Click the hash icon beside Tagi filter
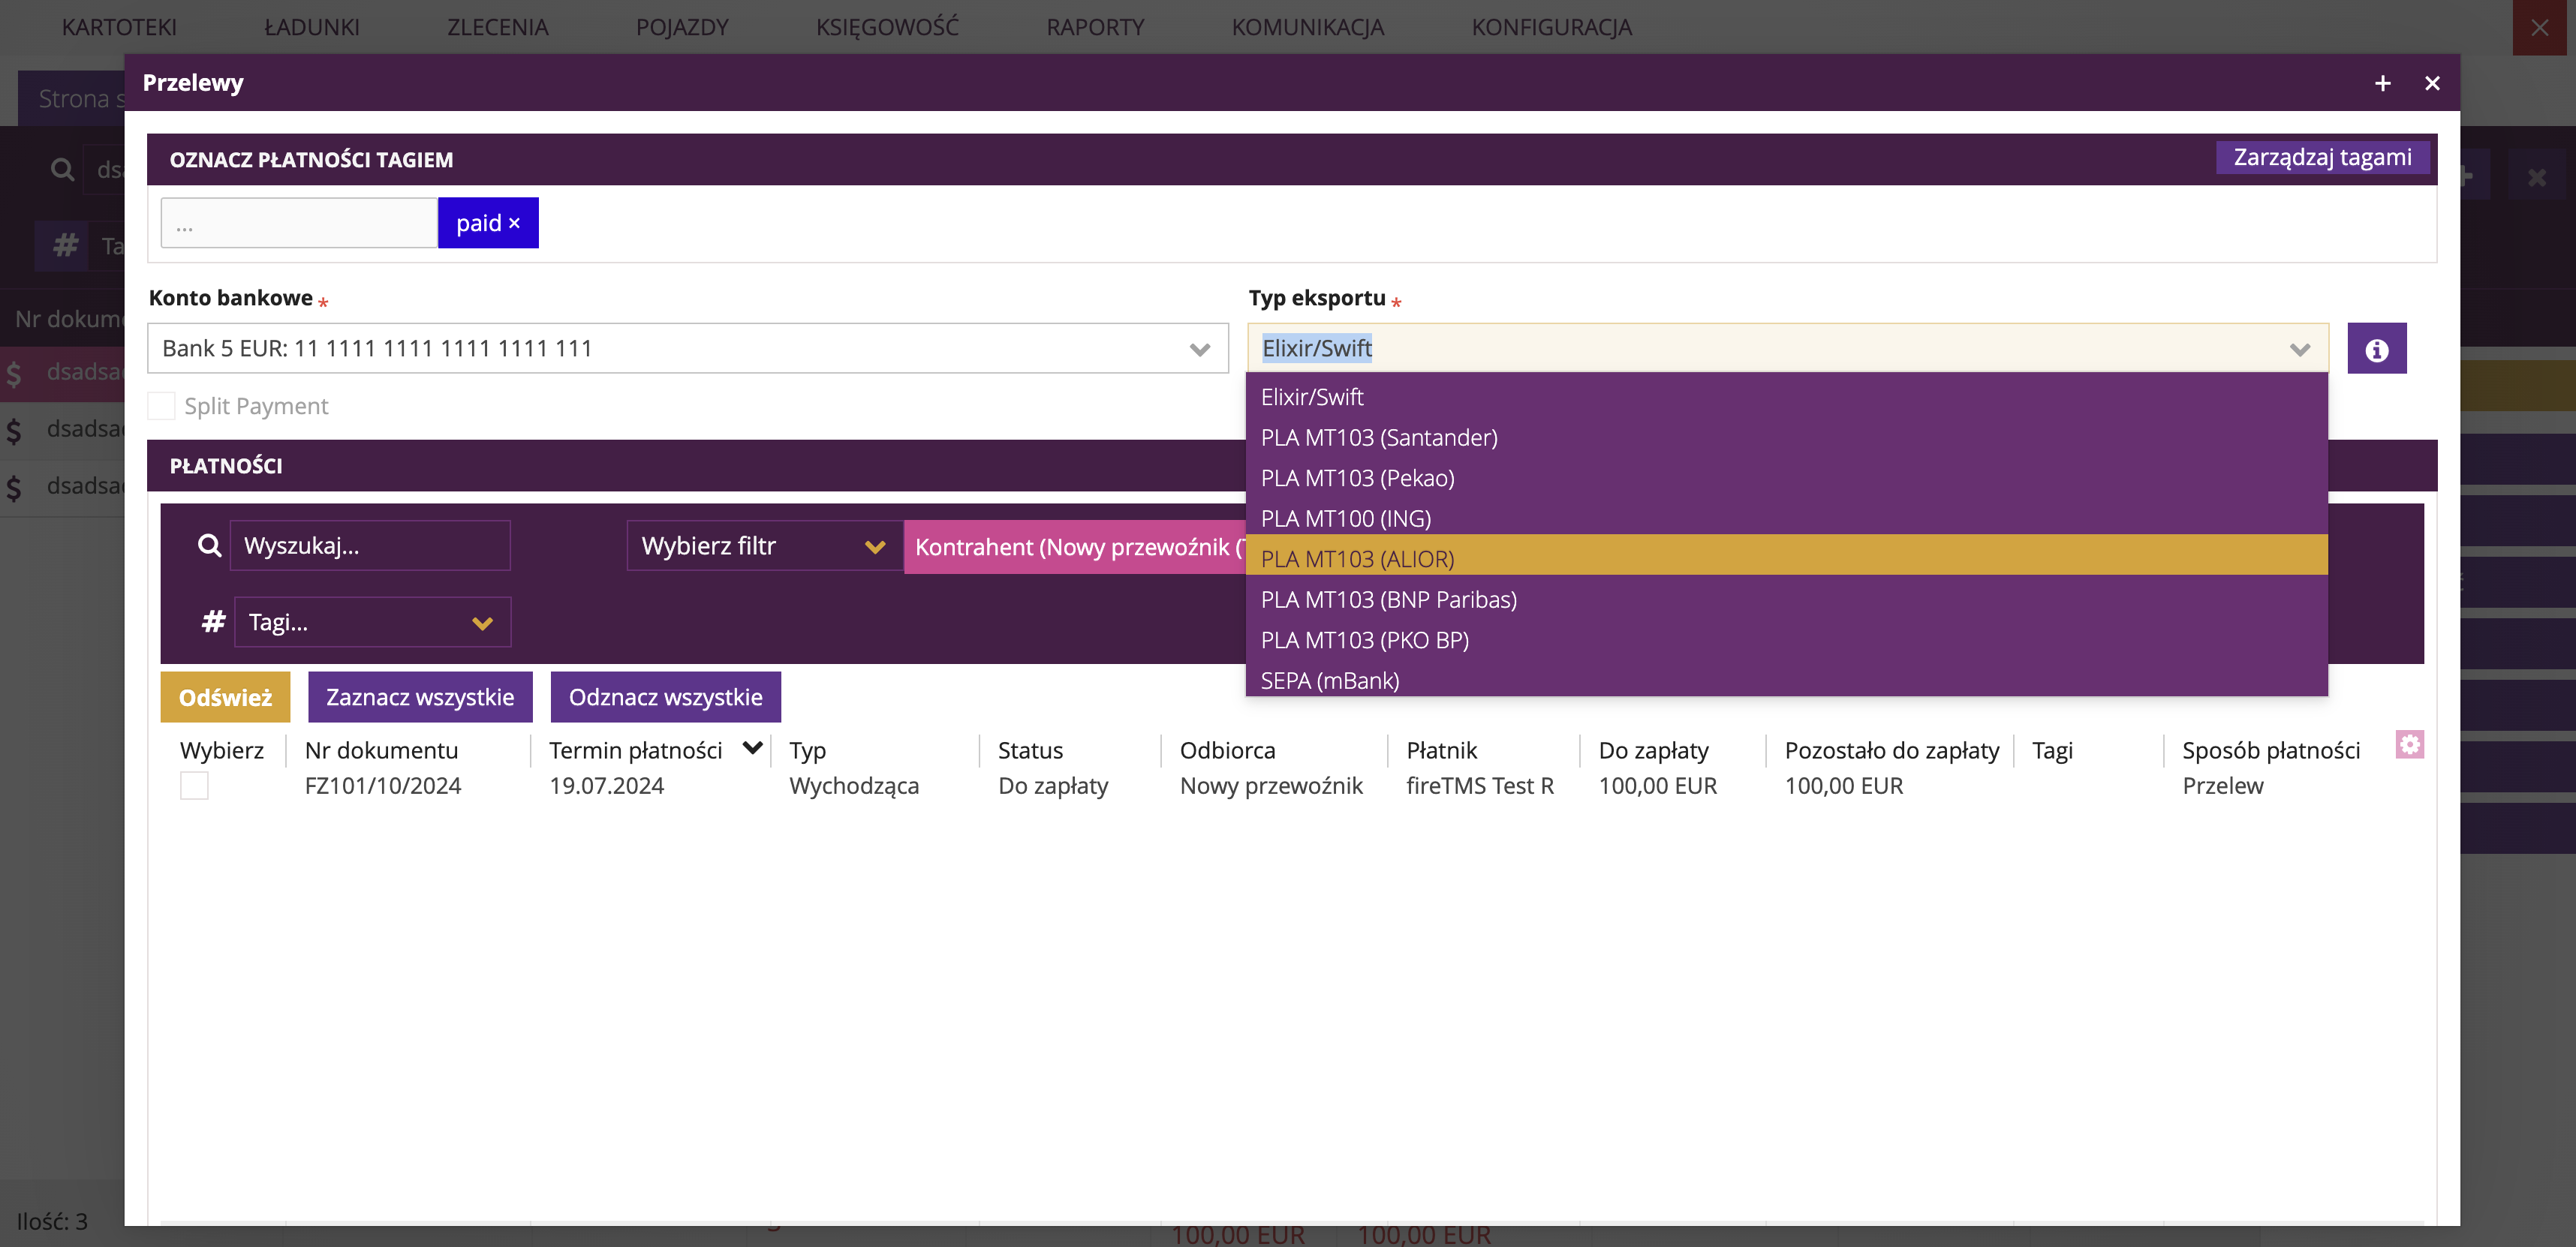Image resolution: width=2576 pixels, height=1247 pixels. coord(213,622)
